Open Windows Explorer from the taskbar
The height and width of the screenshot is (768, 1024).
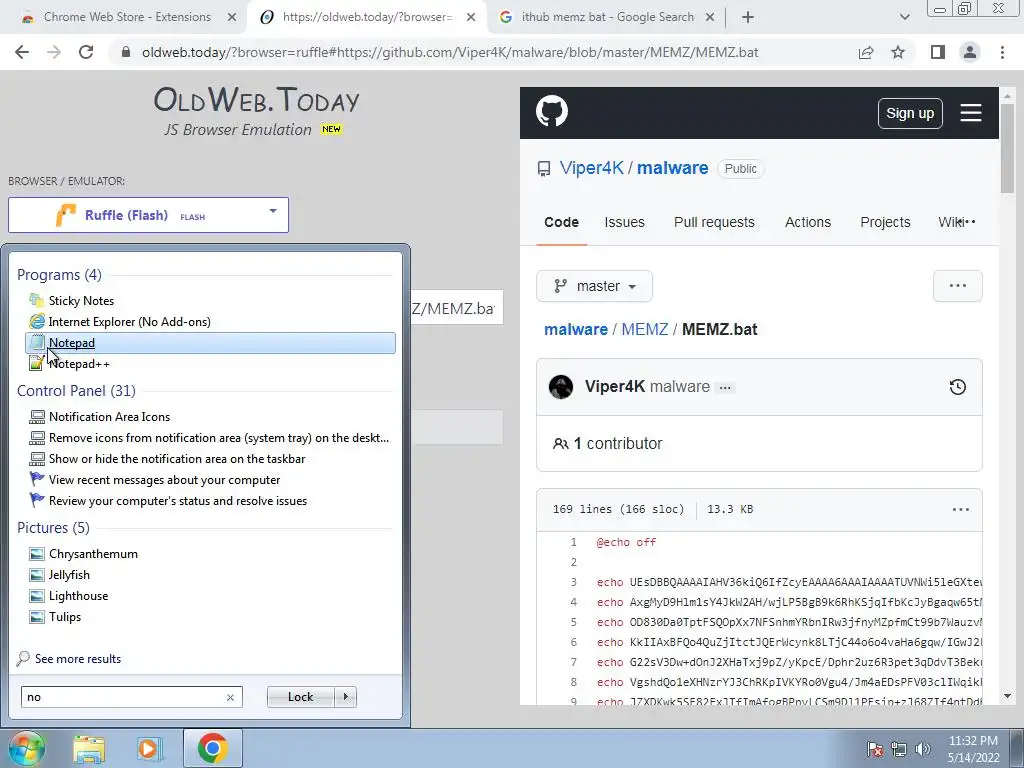click(89, 748)
